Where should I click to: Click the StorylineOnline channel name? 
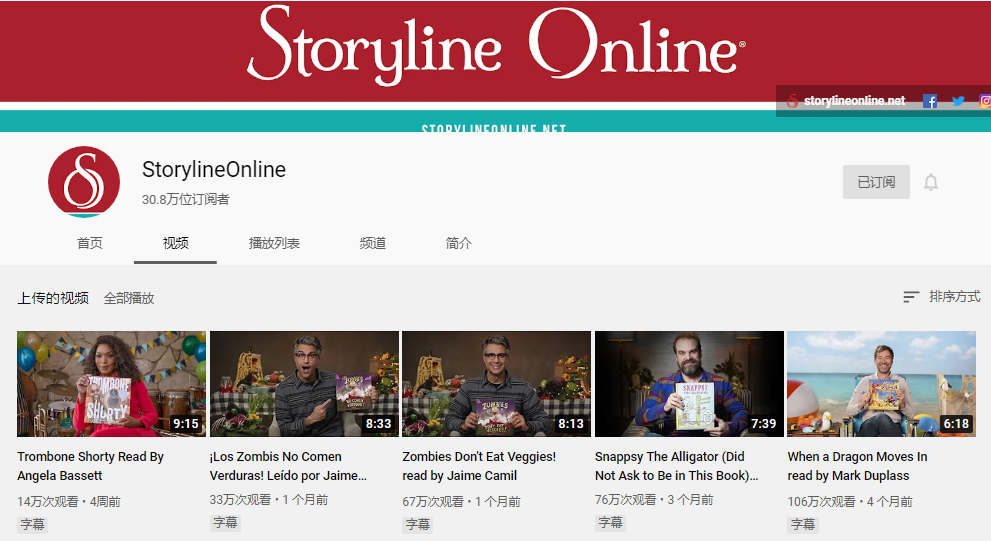[214, 169]
